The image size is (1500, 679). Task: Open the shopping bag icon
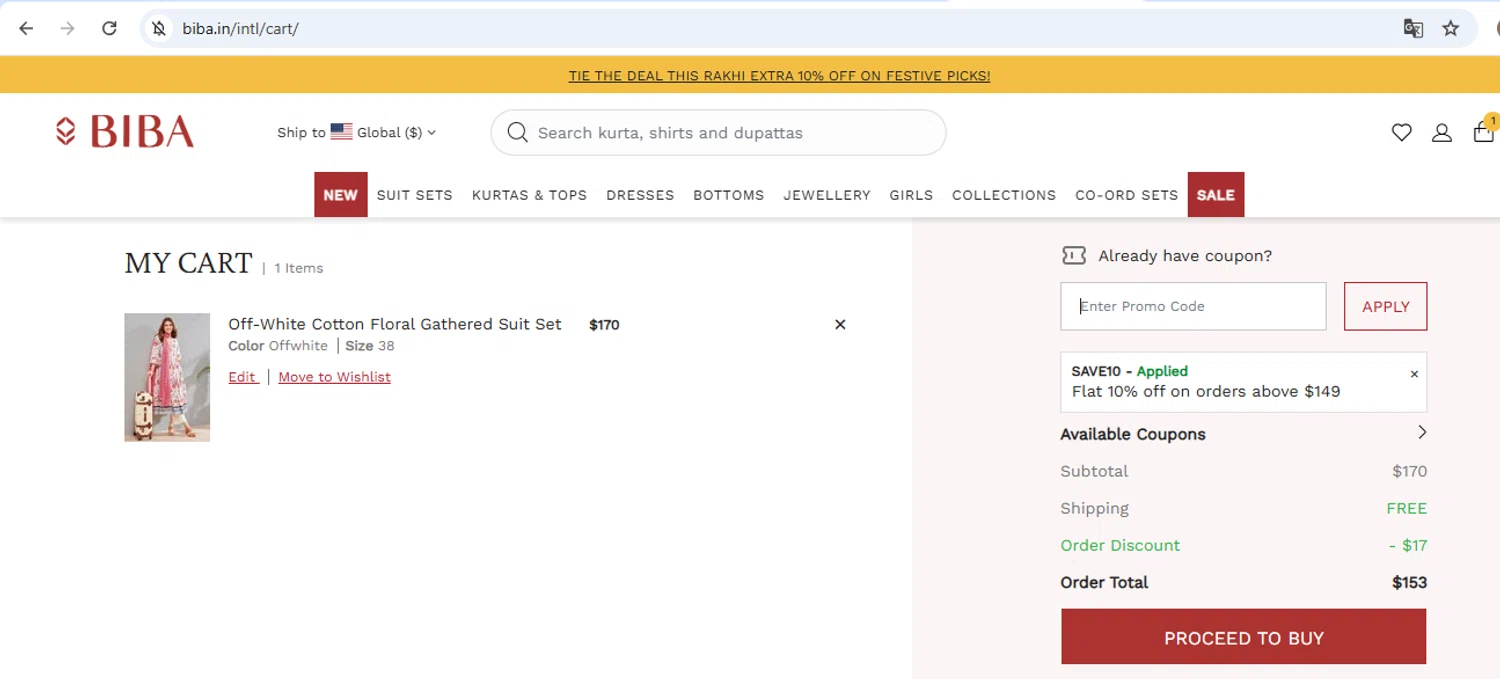pos(1484,131)
